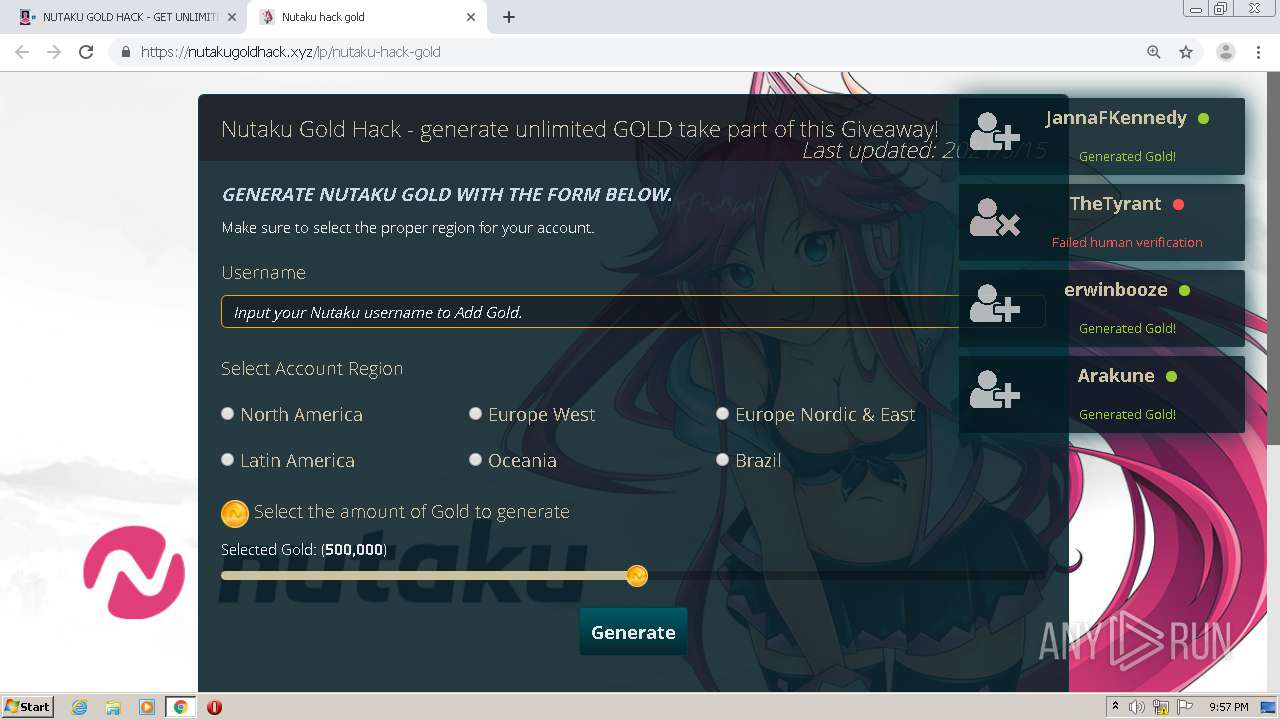Open the Windows Start menu

[27, 707]
